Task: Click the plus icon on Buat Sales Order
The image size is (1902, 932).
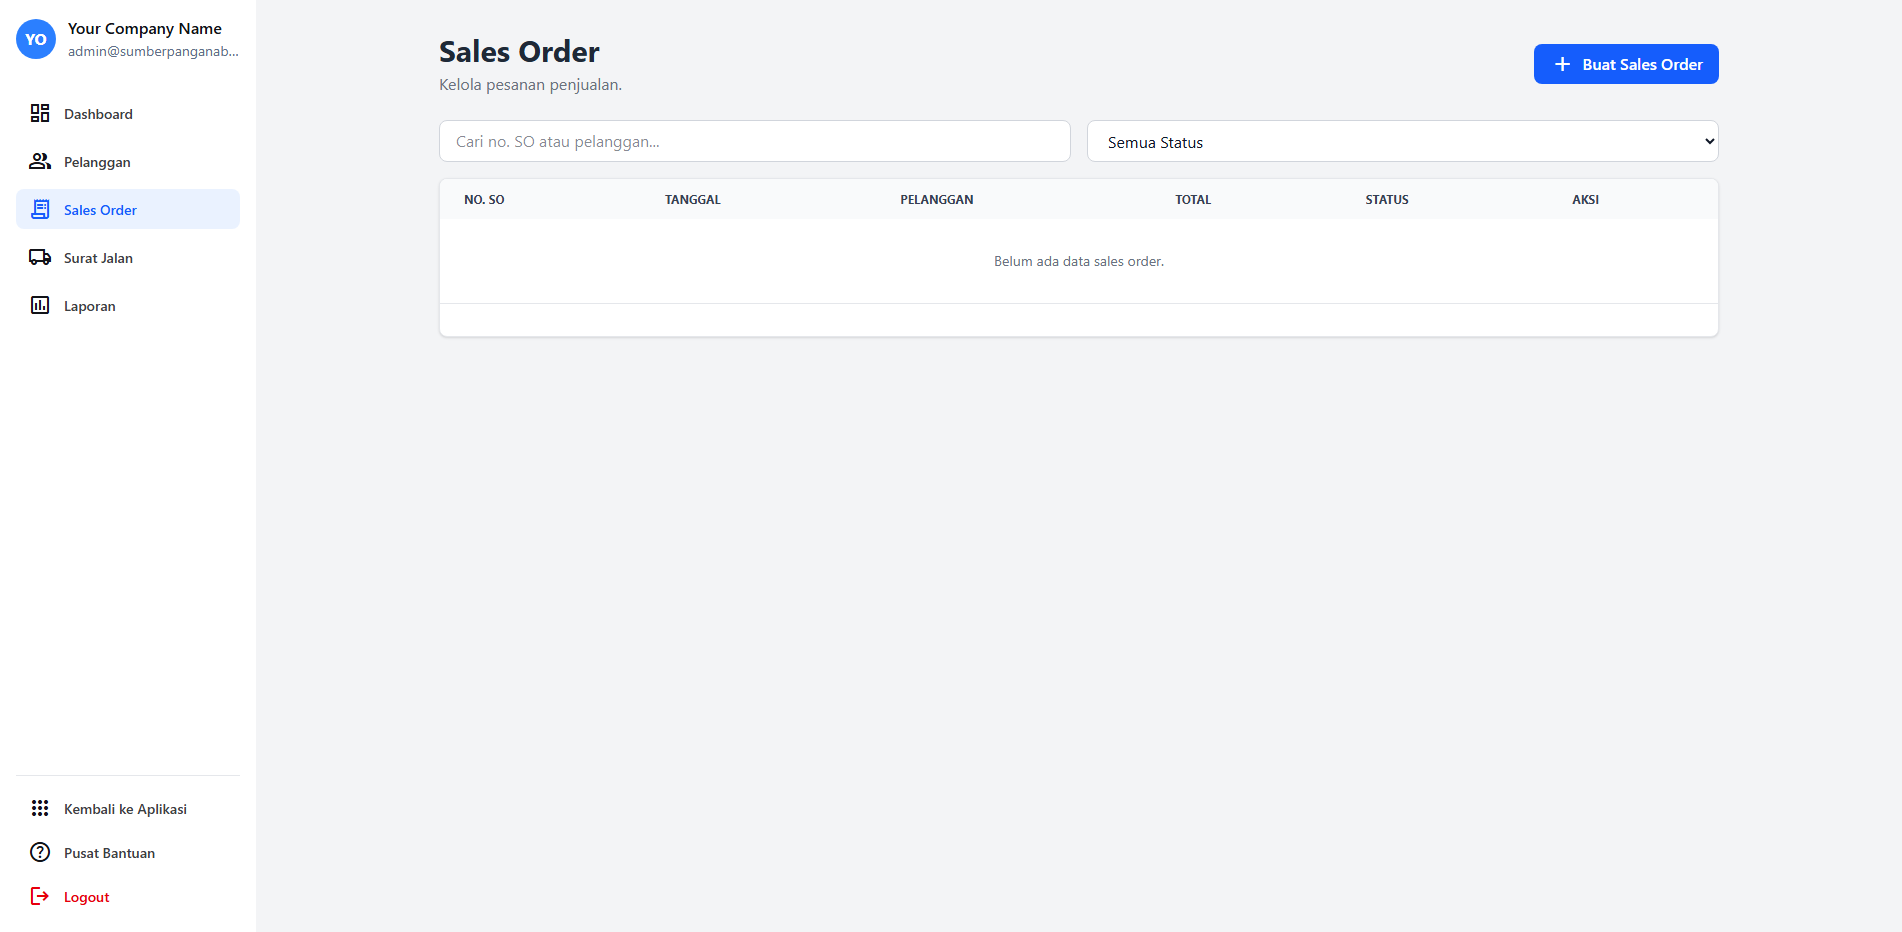Action: [1562, 63]
